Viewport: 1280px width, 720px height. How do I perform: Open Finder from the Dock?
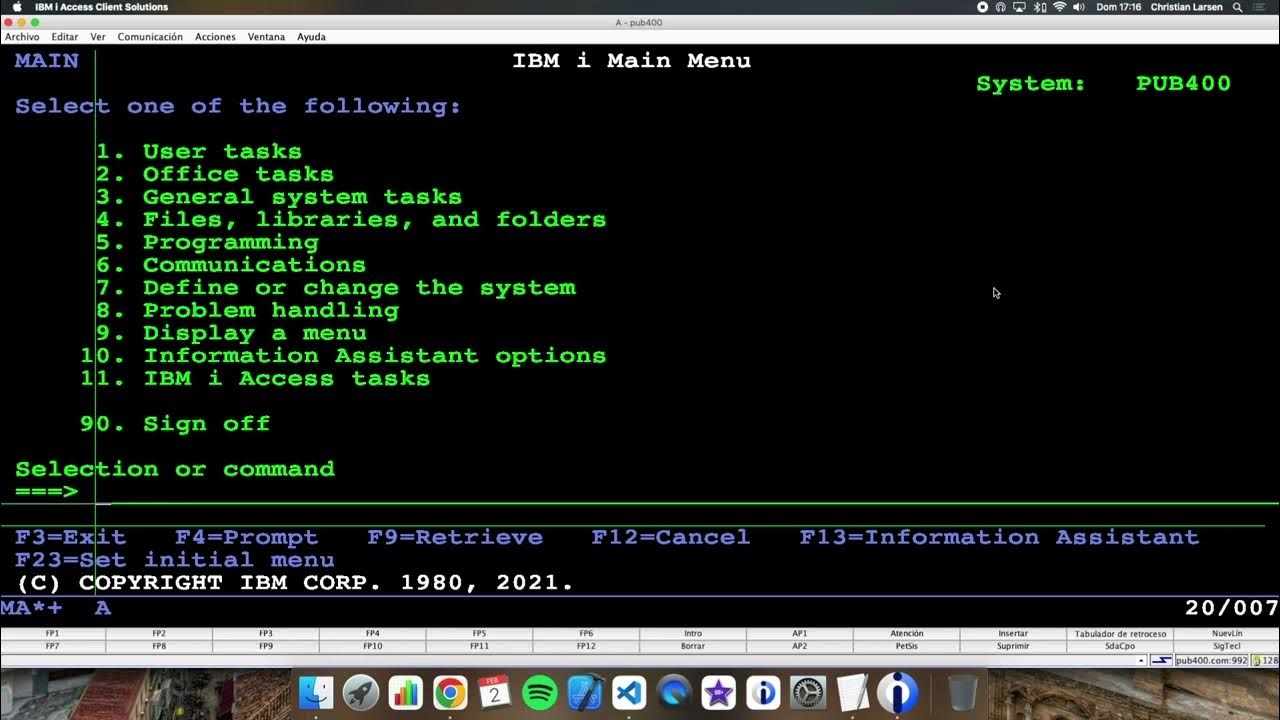(317, 692)
